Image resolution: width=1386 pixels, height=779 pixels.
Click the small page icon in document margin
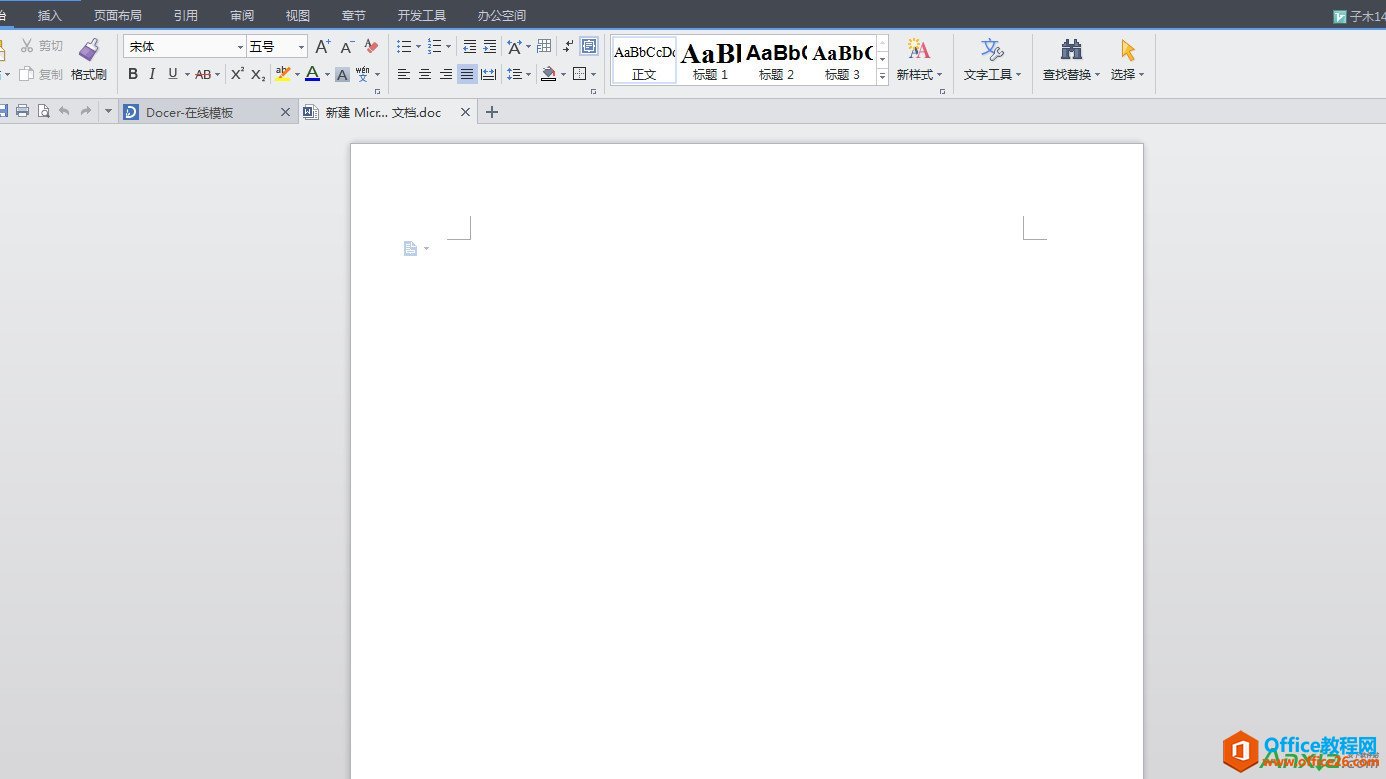pos(410,248)
